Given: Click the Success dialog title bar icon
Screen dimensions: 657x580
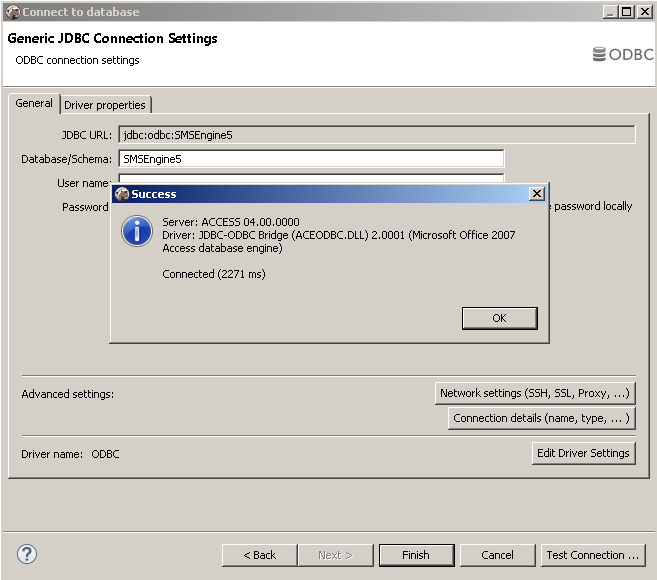Looking at the screenshot, I should [x=122, y=194].
